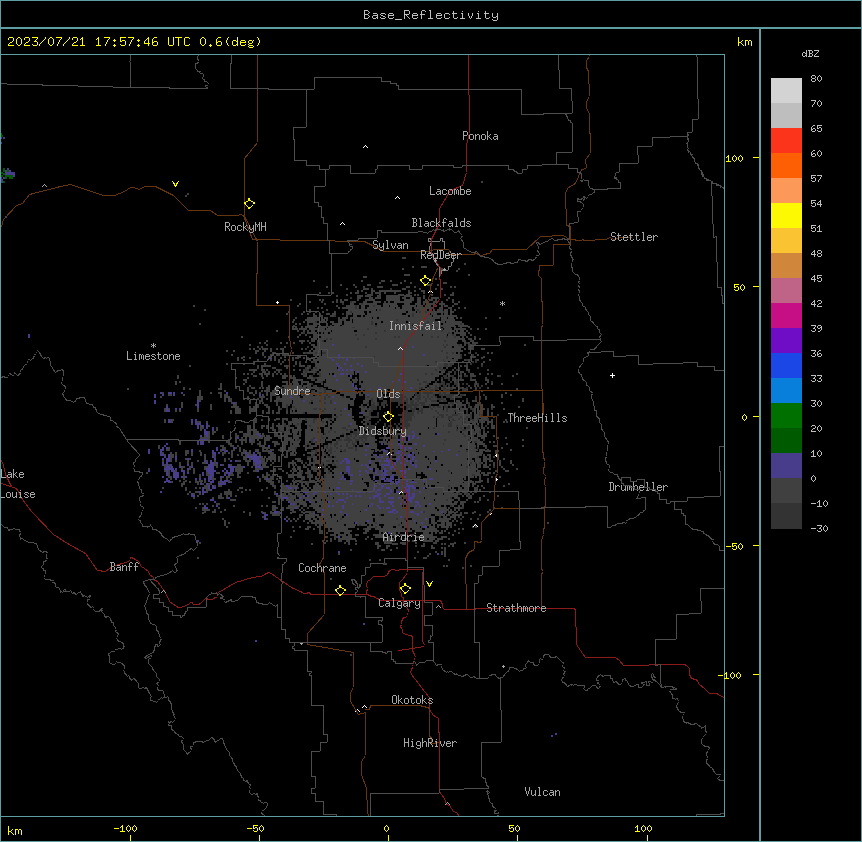Click the -30 value on dBZ legend
The height and width of the screenshot is (842, 862).
click(819, 528)
